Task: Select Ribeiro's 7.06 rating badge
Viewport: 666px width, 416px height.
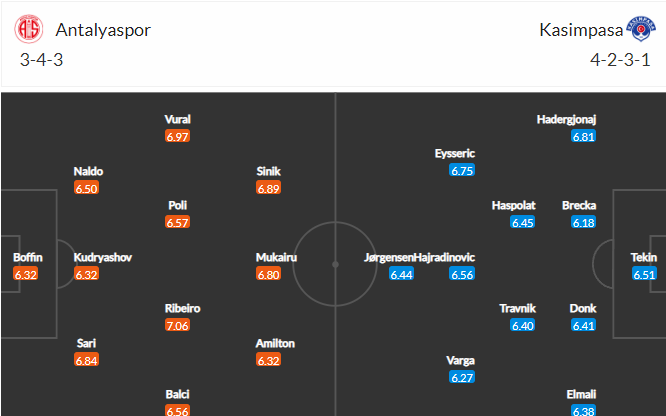Action: point(178,325)
